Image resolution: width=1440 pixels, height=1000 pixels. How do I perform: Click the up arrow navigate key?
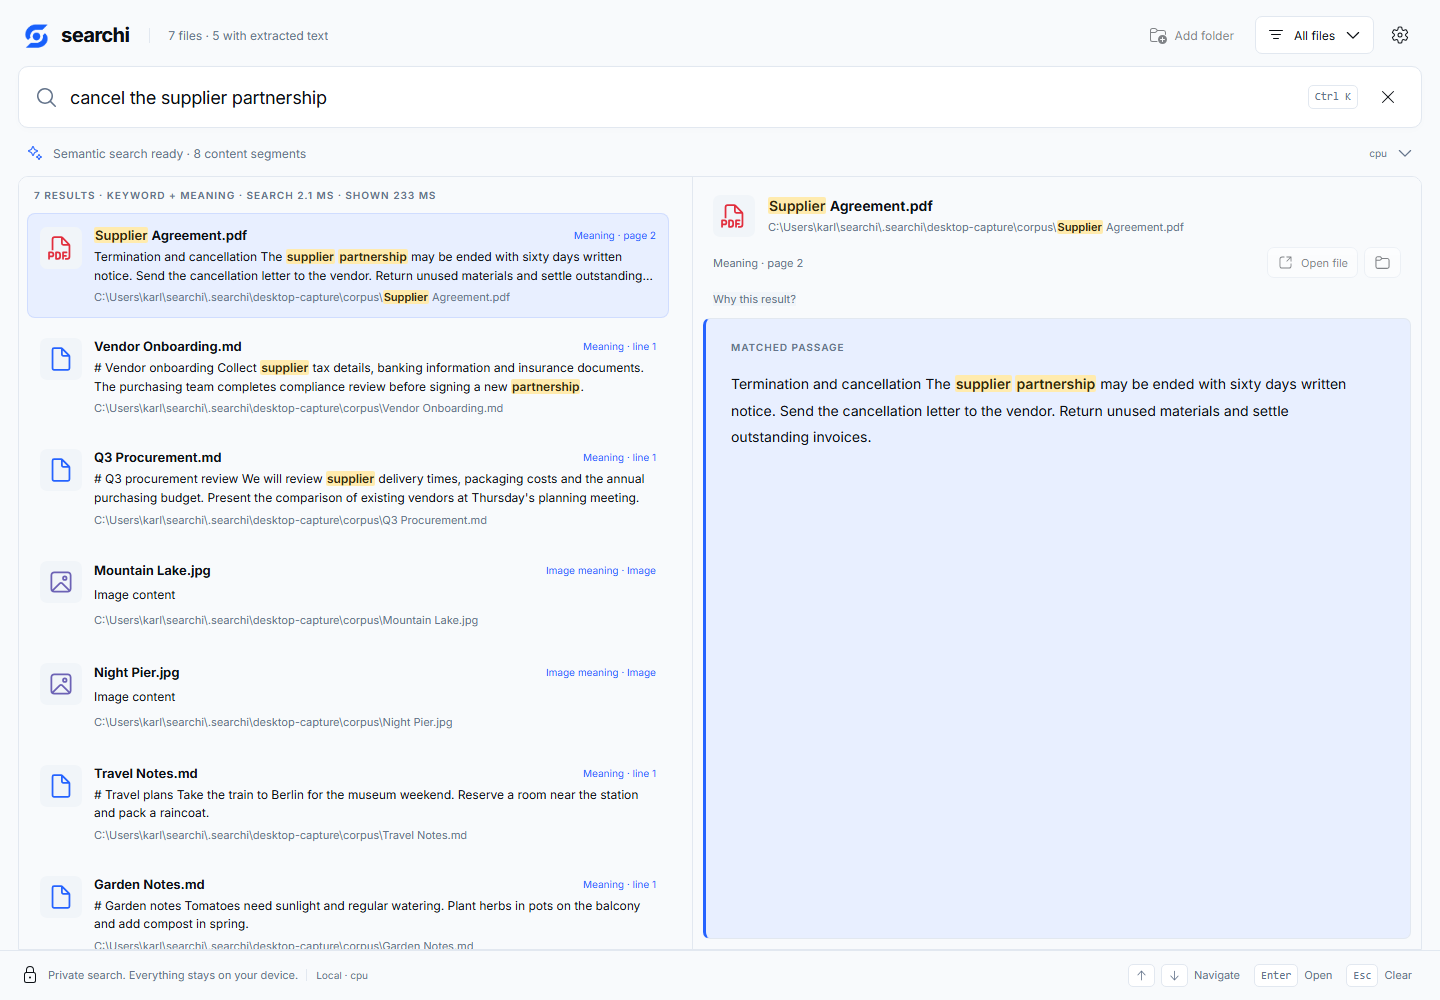coord(1141,976)
